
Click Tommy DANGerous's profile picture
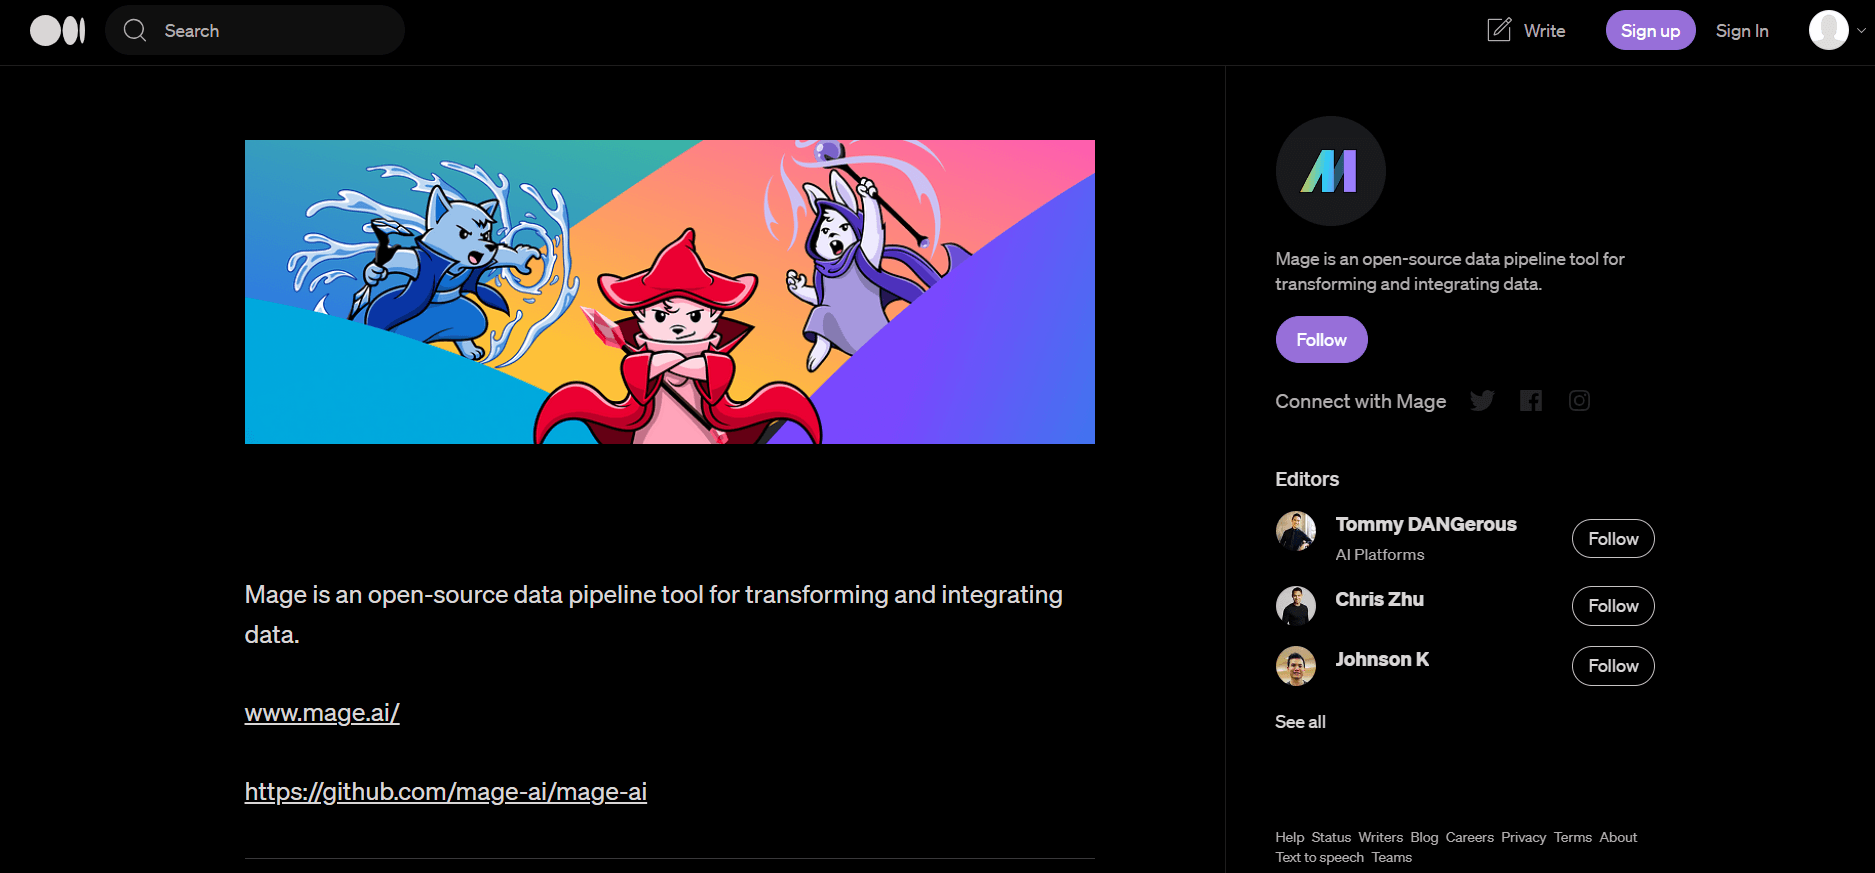coord(1296,531)
